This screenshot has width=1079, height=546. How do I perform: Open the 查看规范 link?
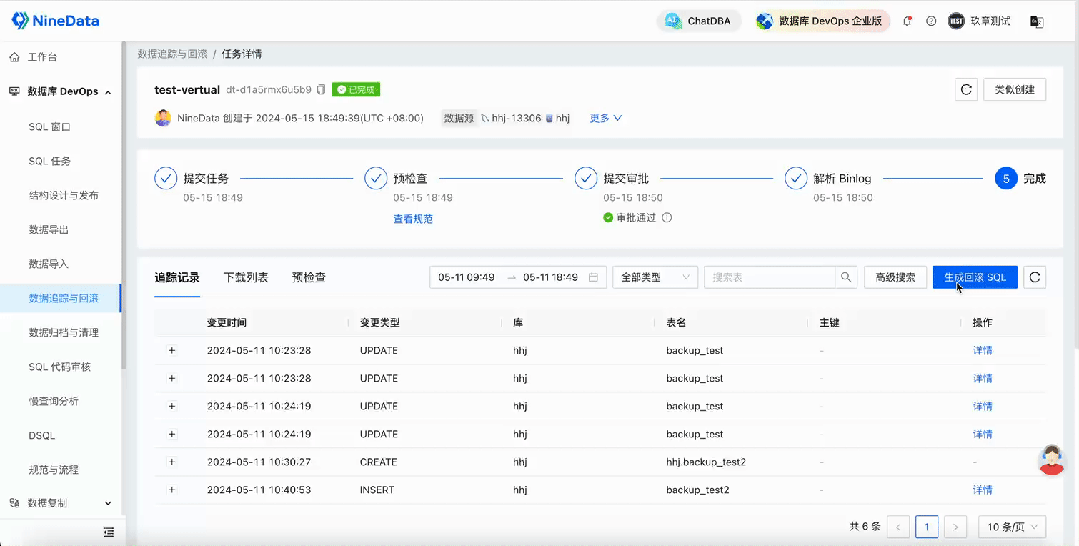[x=413, y=219]
